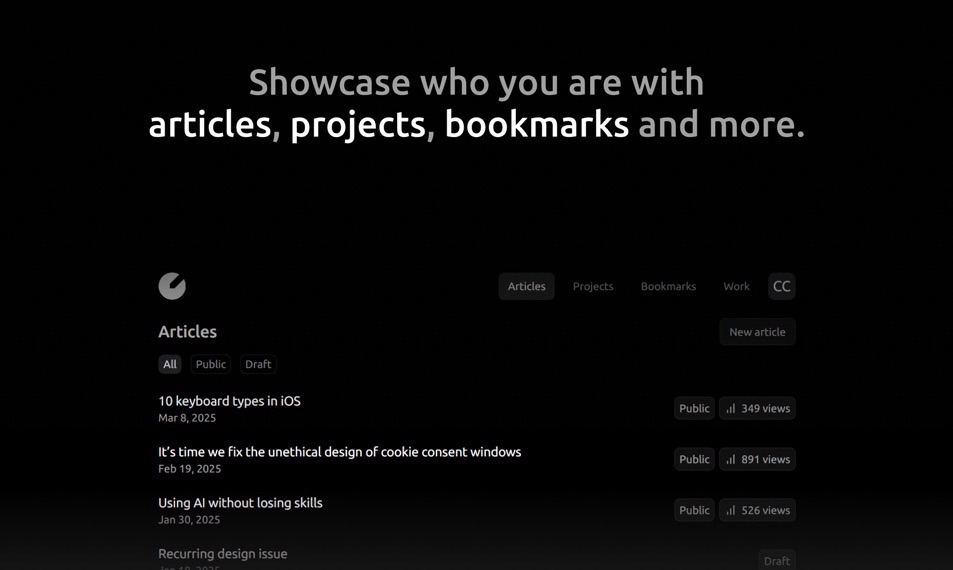Click Public badge for the iOS keyboard article
The height and width of the screenshot is (570, 953).
pos(694,408)
